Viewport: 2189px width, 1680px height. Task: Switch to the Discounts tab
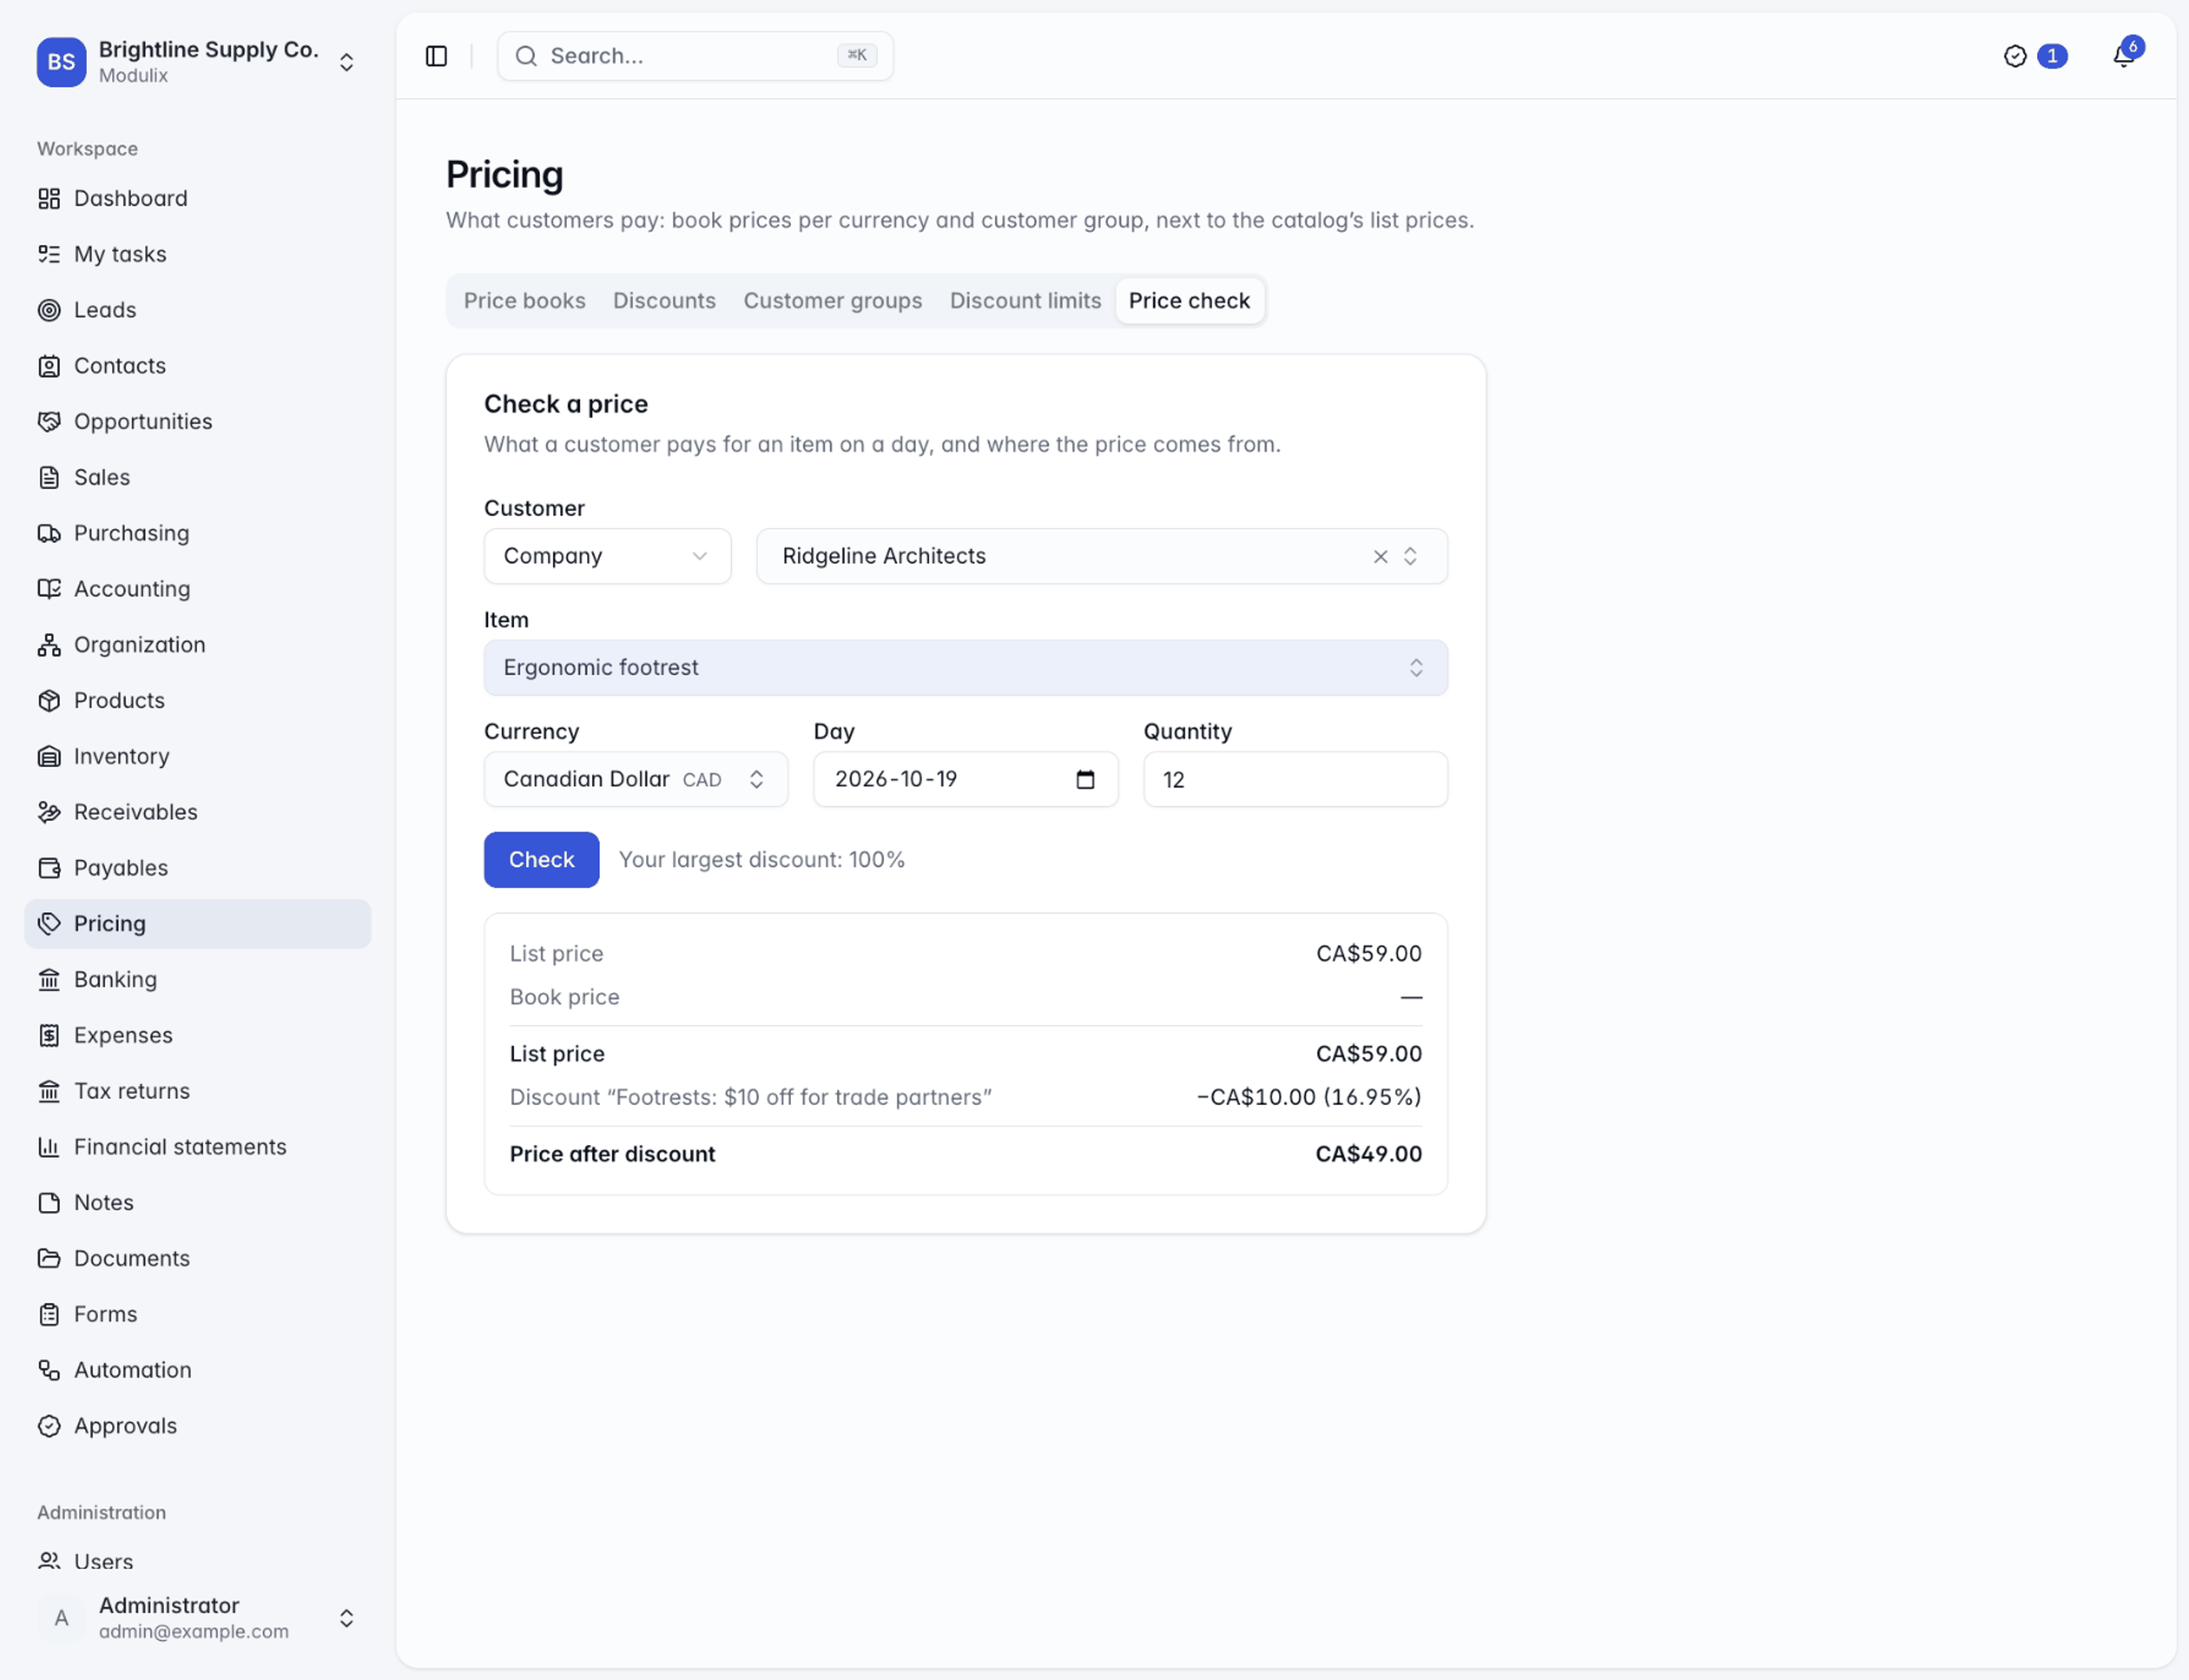coord(664,301)
